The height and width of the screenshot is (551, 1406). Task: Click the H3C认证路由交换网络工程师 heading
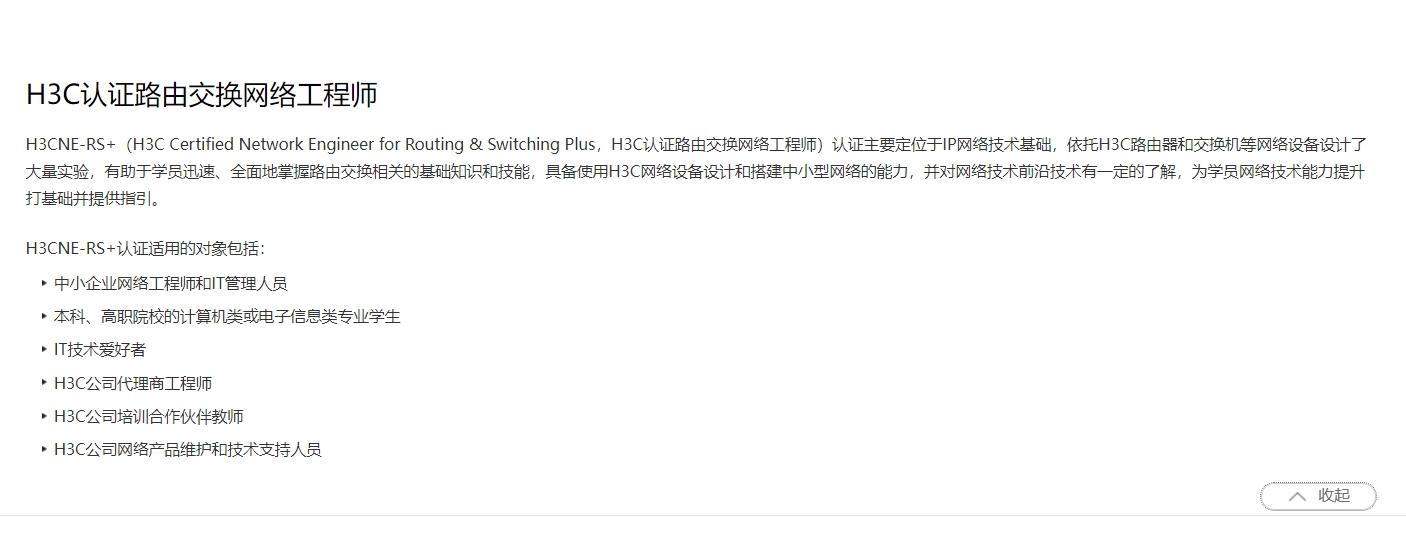pyautogui.click(x=202, y=95)
